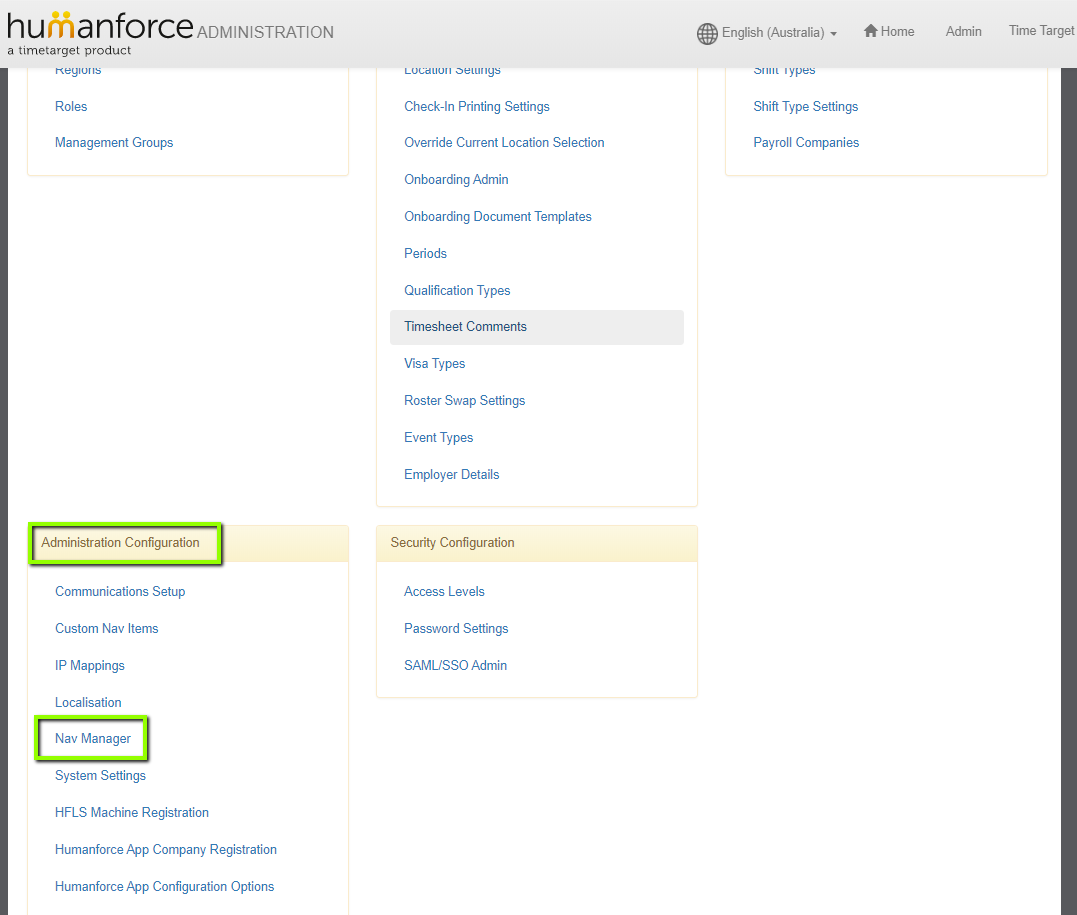The image size is (1077, 915).
Task: Select the Time Target menu item
Action: click(1043, 30)
